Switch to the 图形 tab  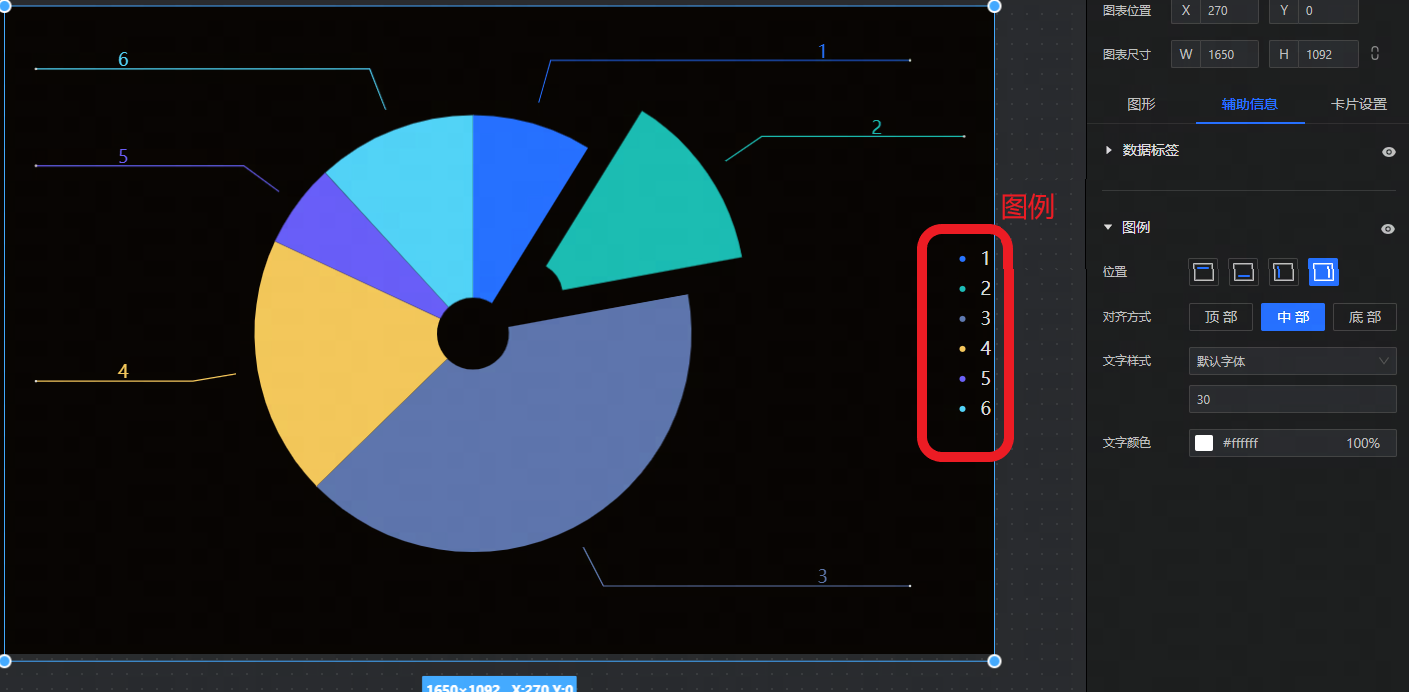tap(1141, 104)
